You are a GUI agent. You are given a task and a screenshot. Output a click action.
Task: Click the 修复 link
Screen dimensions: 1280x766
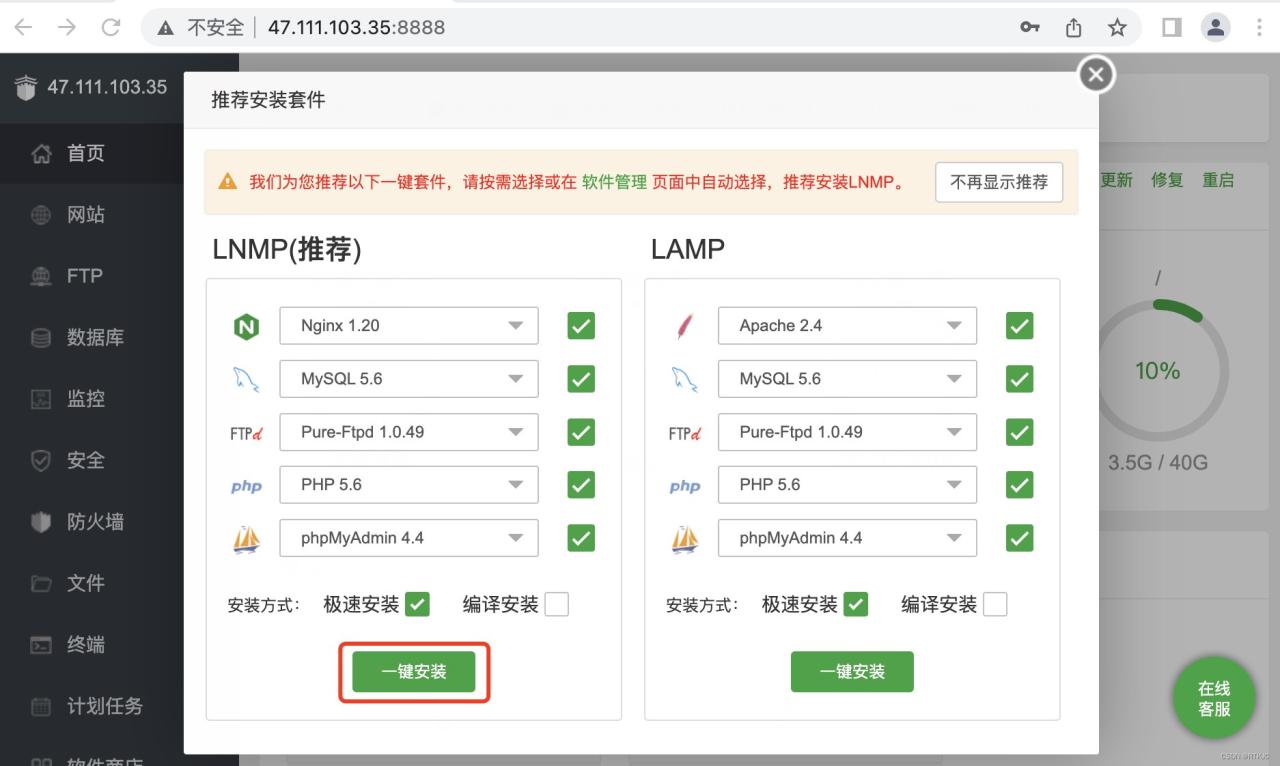(1167, 180)
